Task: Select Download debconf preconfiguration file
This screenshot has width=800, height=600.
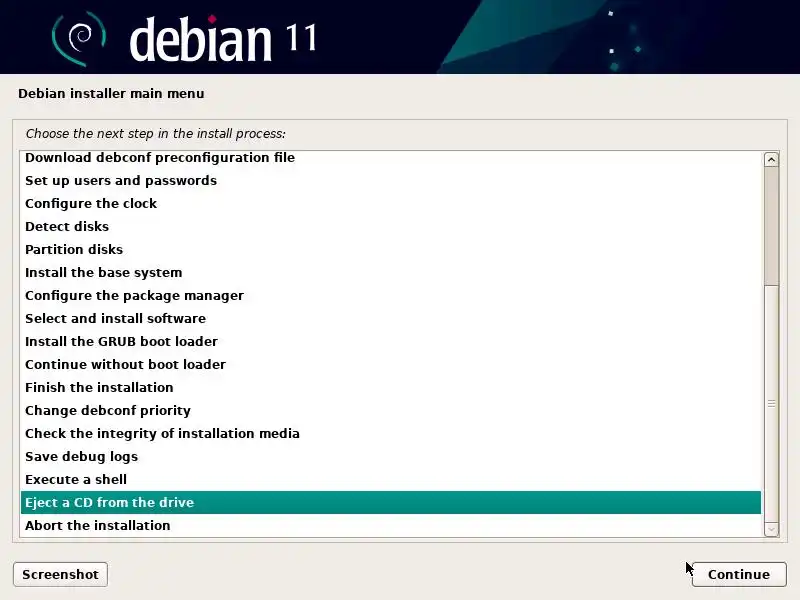Action: pyautogui.click(x=391, y=158)
